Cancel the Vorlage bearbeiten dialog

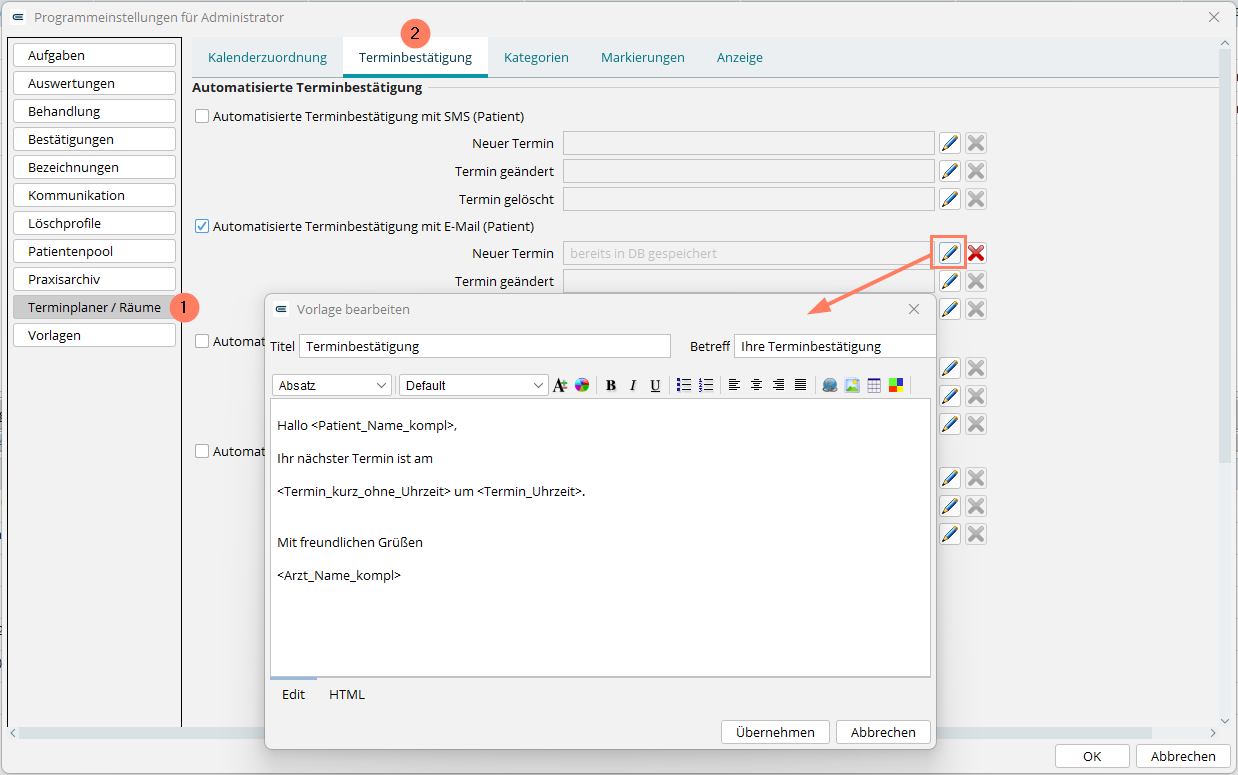[x=883, y=732]
